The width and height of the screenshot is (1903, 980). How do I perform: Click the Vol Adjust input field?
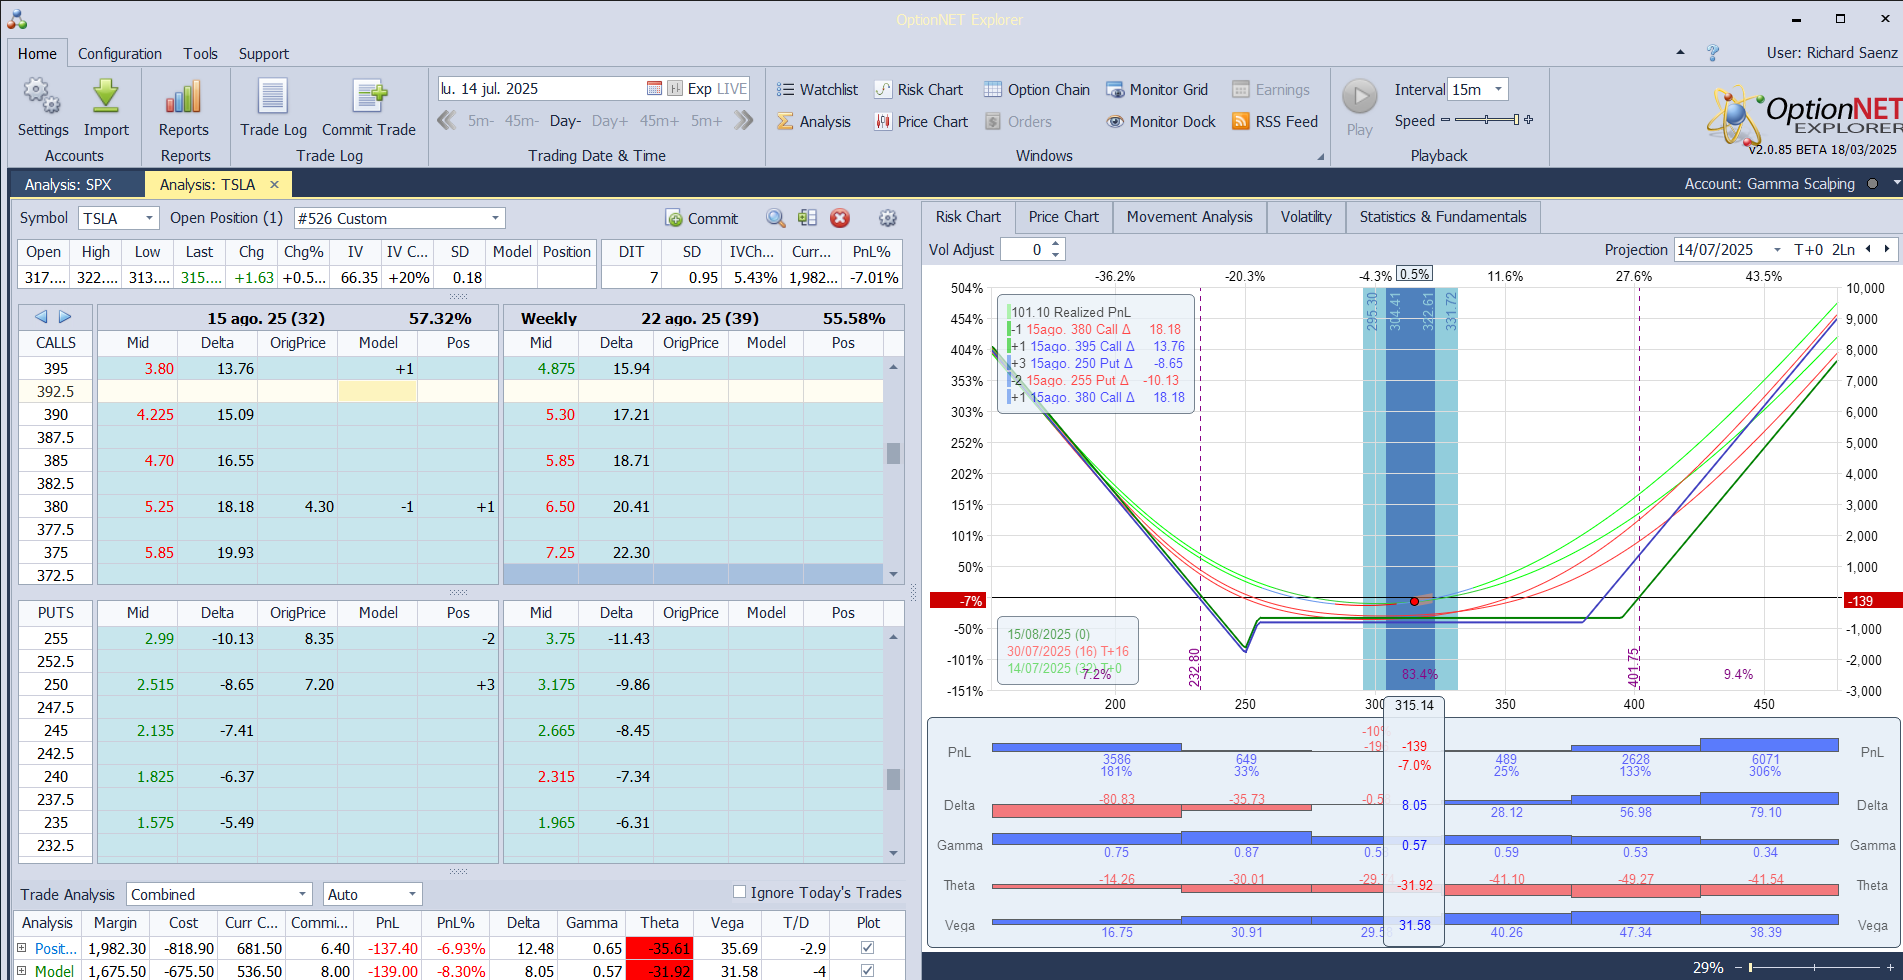pyautogui.click(x=1025, y=249)
